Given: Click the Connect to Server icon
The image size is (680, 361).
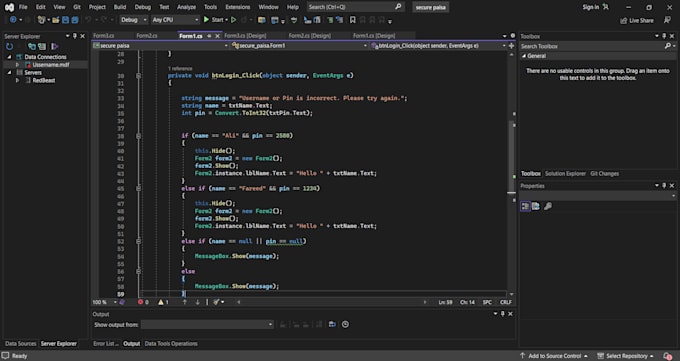Looking at the screenshot, I should pos(42,46).
